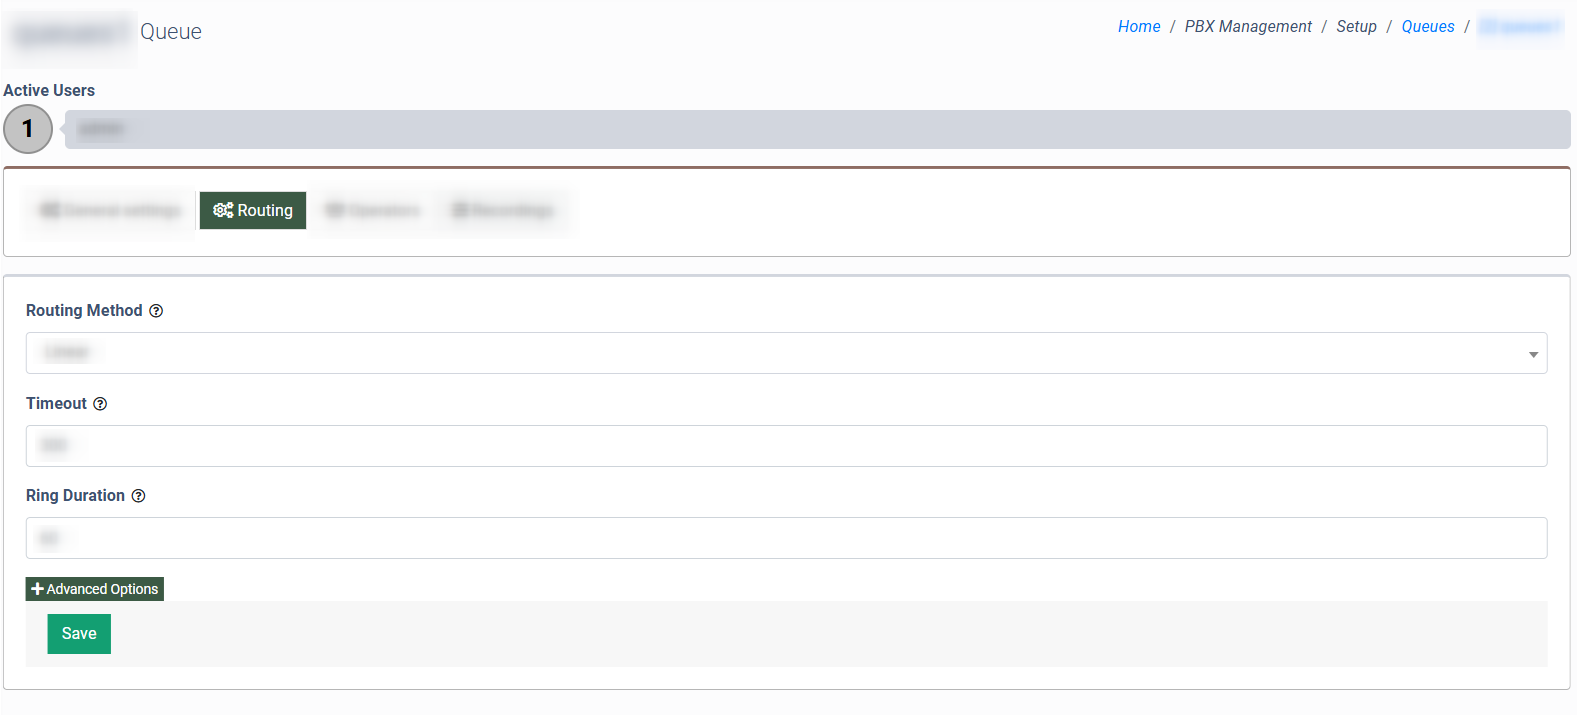
Task: Click the Timeout help question-mark icon
Action: 100,404
